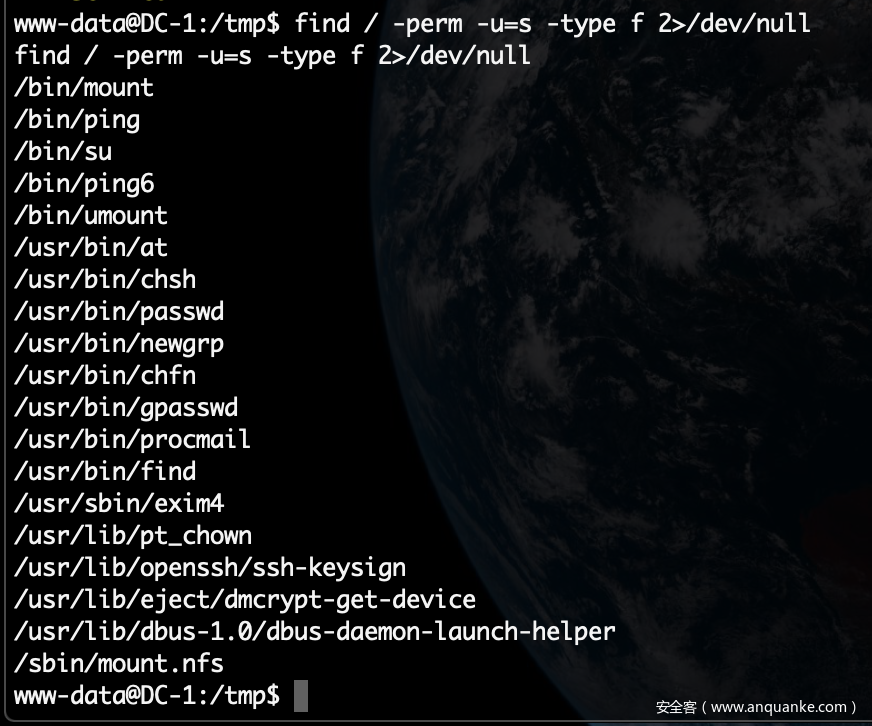Image resolution: width=872 pixels, height=726 pixels.
Task: Click the terminal cursor at the last prompt
Action: click(x=301, y=696)
